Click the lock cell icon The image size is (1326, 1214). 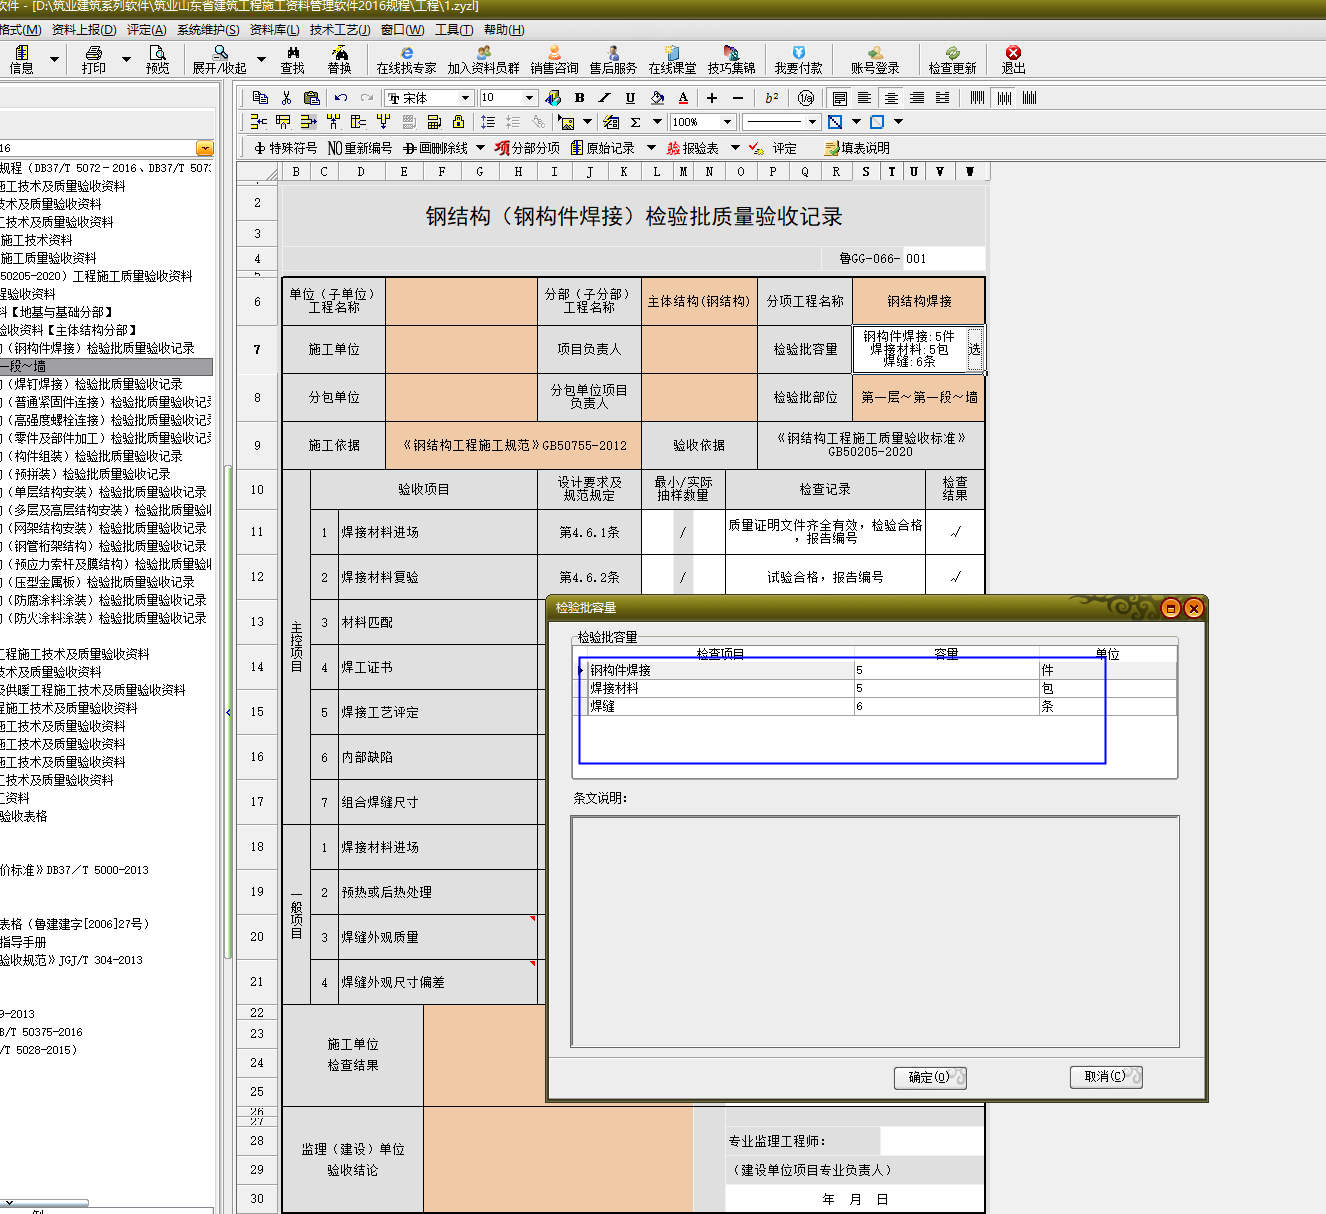click(458, 122)
